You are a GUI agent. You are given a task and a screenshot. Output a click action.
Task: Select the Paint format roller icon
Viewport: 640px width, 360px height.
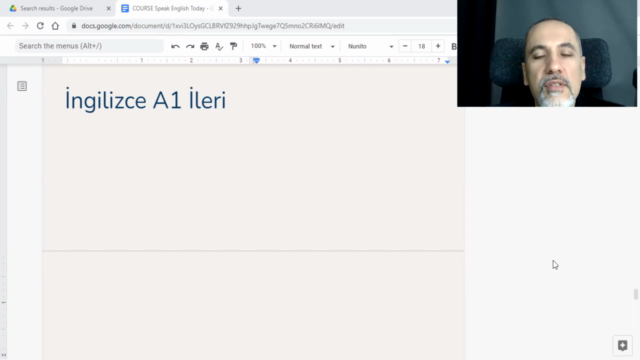pyautogui.click(x=233, y=47)
